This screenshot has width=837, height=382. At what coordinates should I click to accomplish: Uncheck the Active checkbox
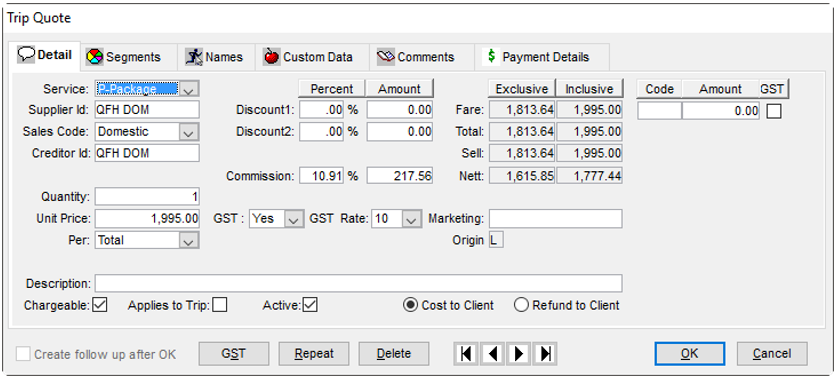[310, 305]
